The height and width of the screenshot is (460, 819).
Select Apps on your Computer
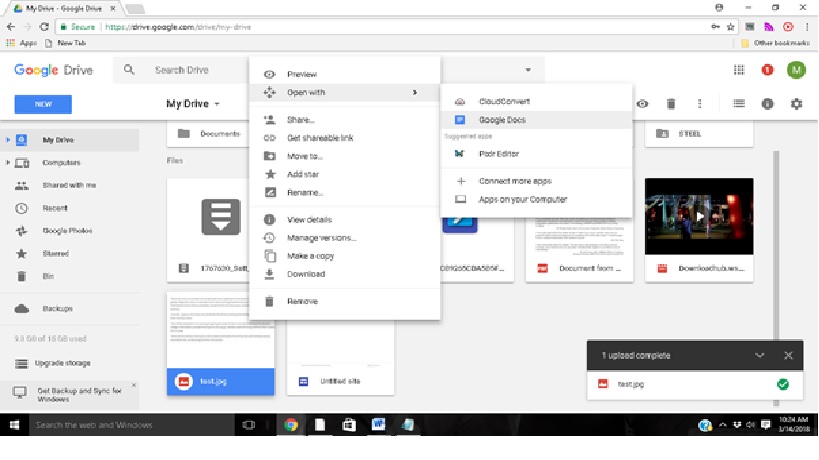(x=536, y=199)
